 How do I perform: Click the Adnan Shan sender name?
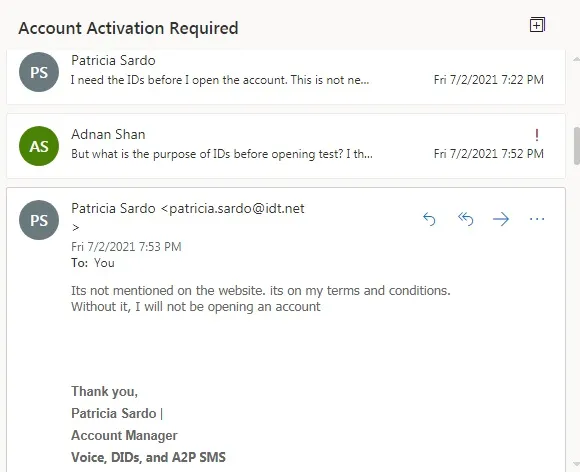click(x=108, y=134)
